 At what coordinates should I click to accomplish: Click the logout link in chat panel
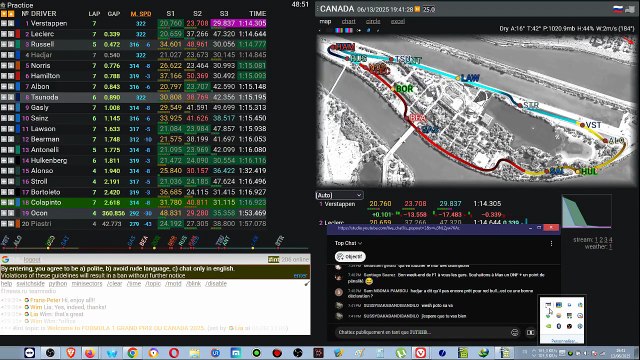[x=32, y=260]
